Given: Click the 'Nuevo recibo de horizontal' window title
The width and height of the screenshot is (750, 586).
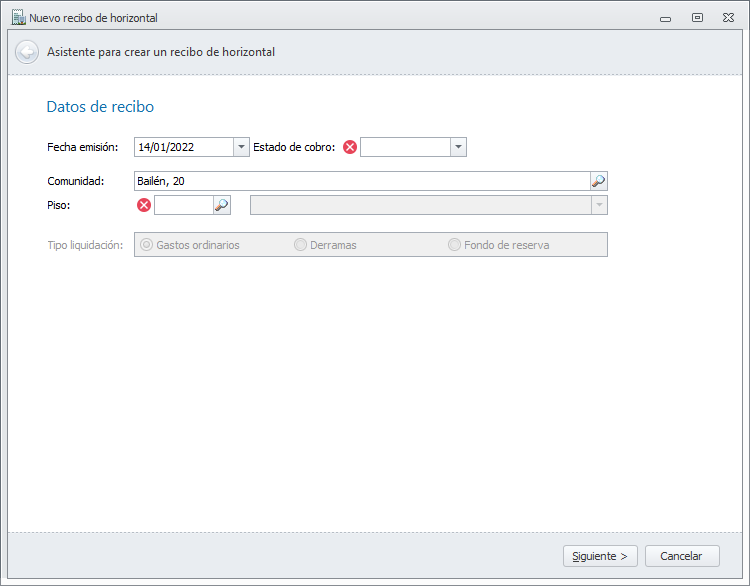Looking at the screenshot, I should click(x=93, y=18).
